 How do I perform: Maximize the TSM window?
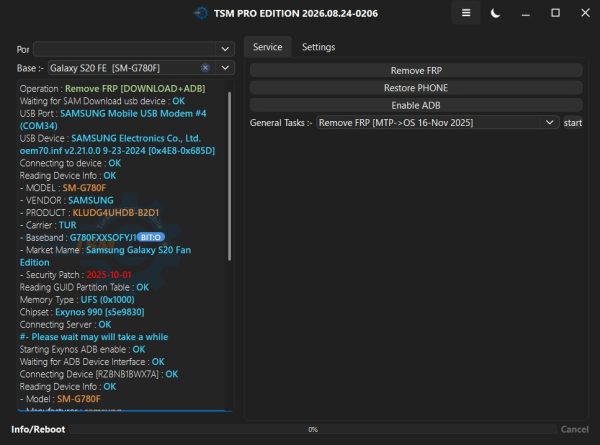(555, 13)
